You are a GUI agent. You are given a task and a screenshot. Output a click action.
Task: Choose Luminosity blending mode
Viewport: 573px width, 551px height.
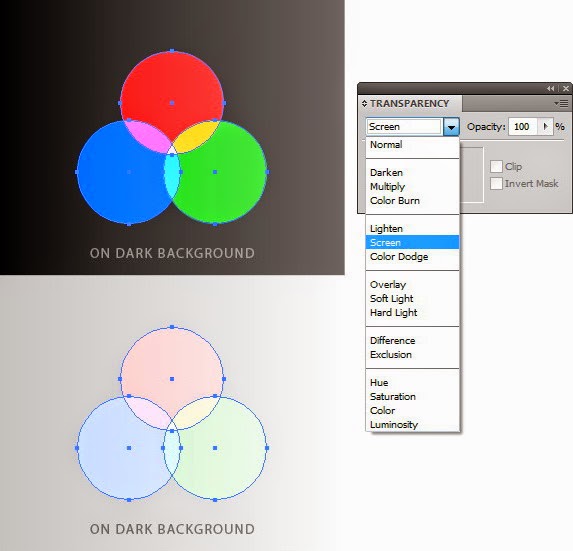click(x=412, y=425)
